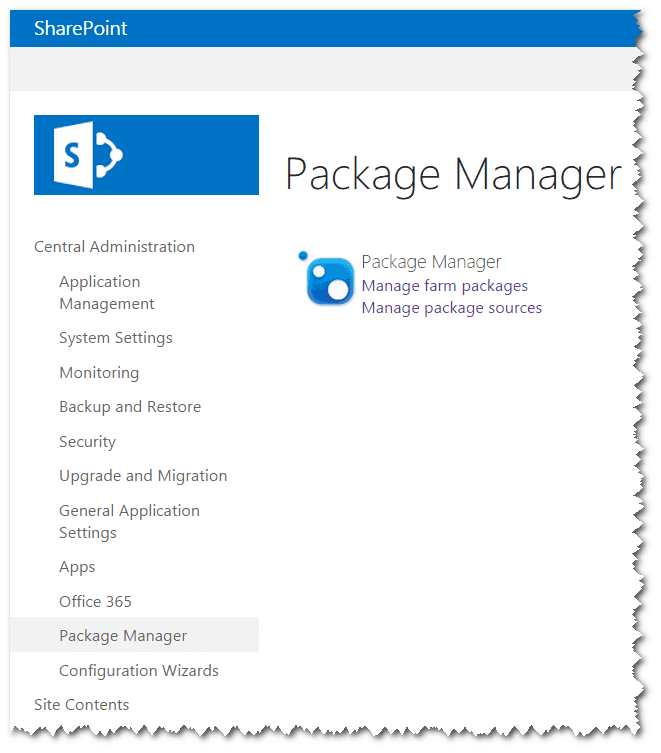Image resolution: width=661 pixels, height=753 pixels.
Task: Open Monitoring in left navigation
Action: (x=99, y=373)
